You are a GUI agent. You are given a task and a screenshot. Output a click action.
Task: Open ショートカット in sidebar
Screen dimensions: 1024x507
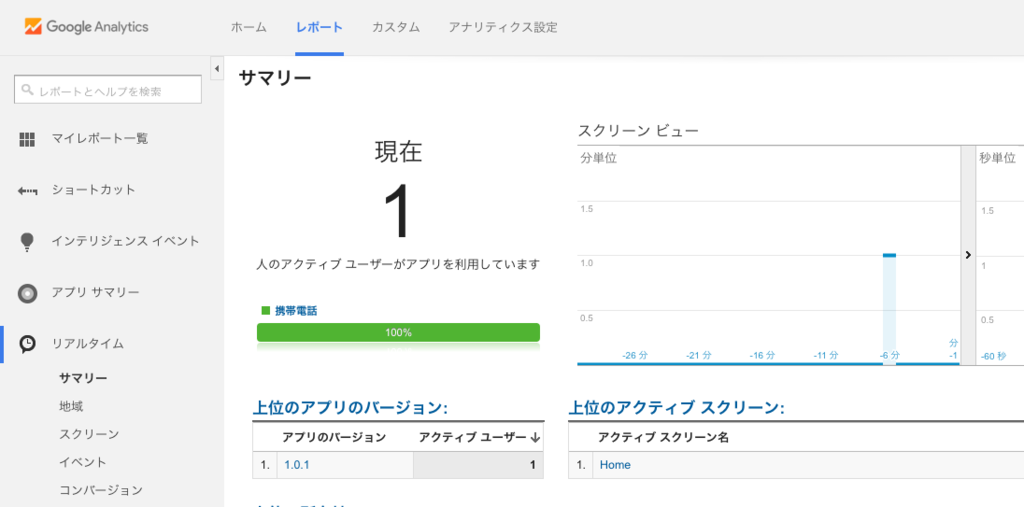point(93,189)
